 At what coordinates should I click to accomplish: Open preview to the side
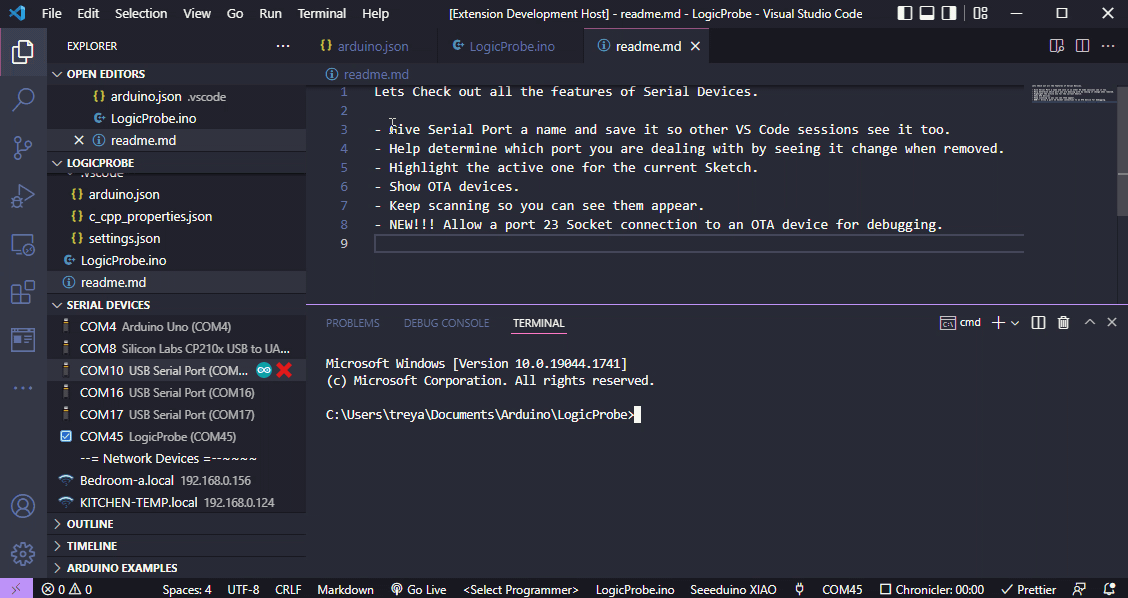pyautogui.click(x=1057, y=46)
